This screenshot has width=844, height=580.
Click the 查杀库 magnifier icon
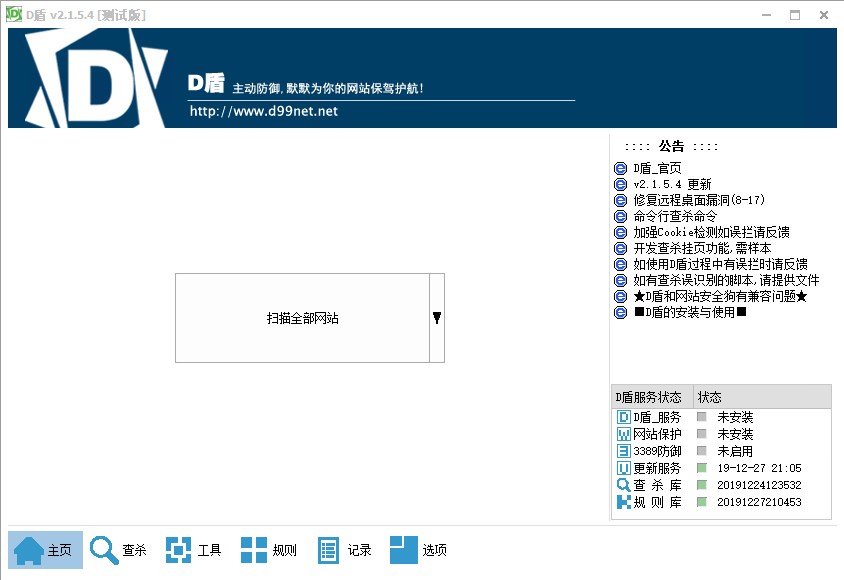click(x=623, y=485)
